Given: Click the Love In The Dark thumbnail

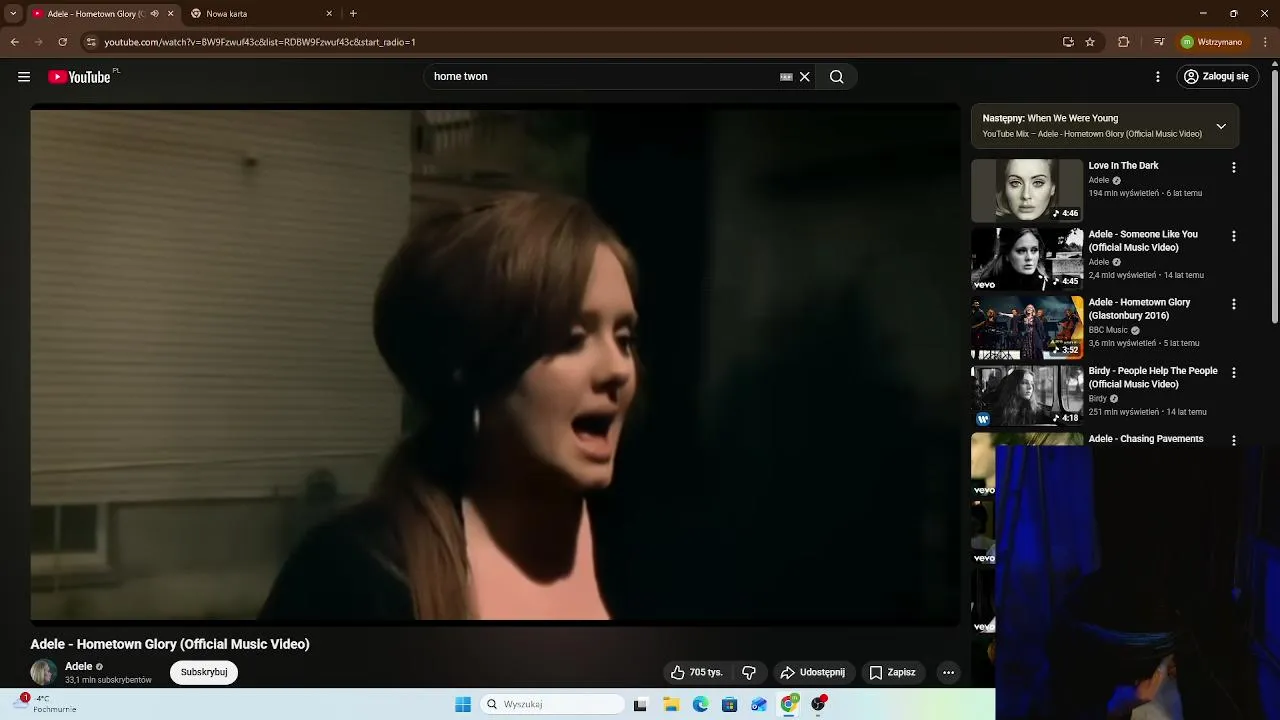Looking at the screenshot, I should point(1027,190).
